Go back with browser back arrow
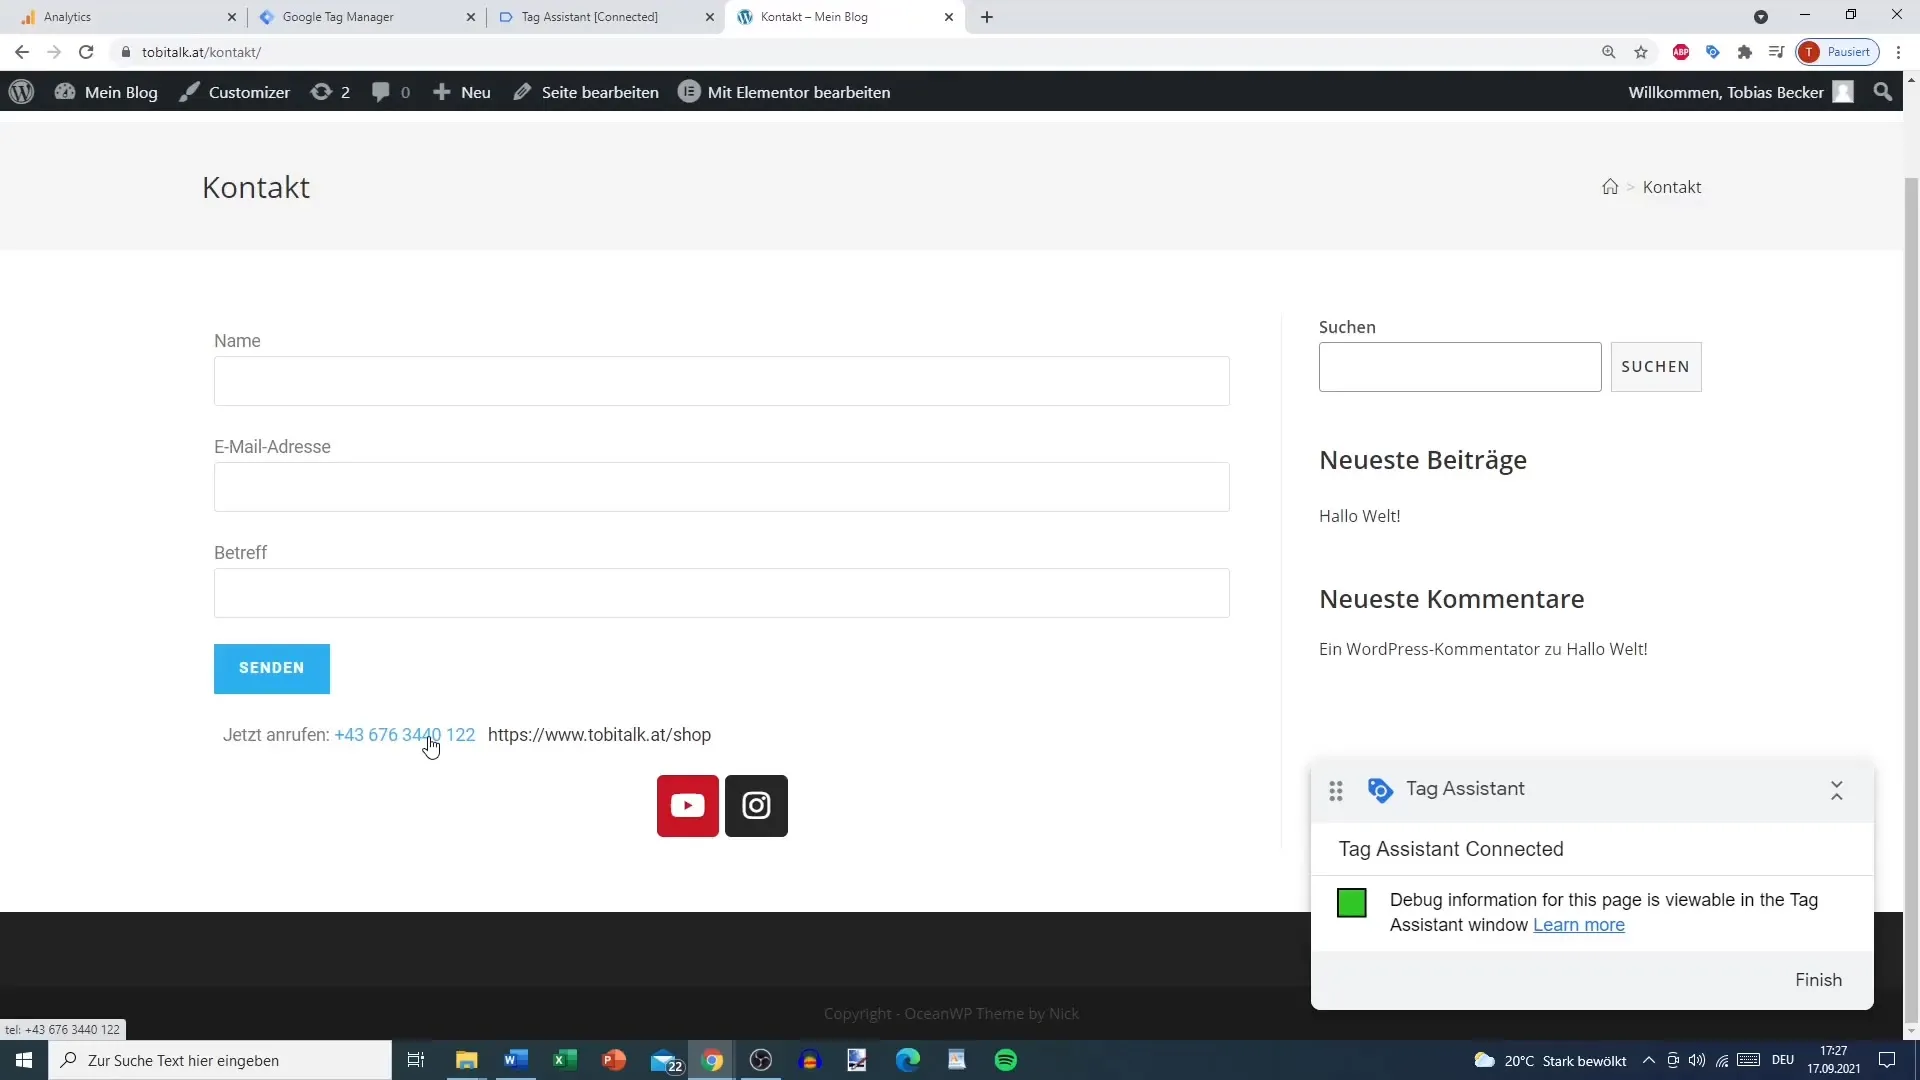The width and height of the screenshot is (1920, 1080). click(x=22, y=52)
